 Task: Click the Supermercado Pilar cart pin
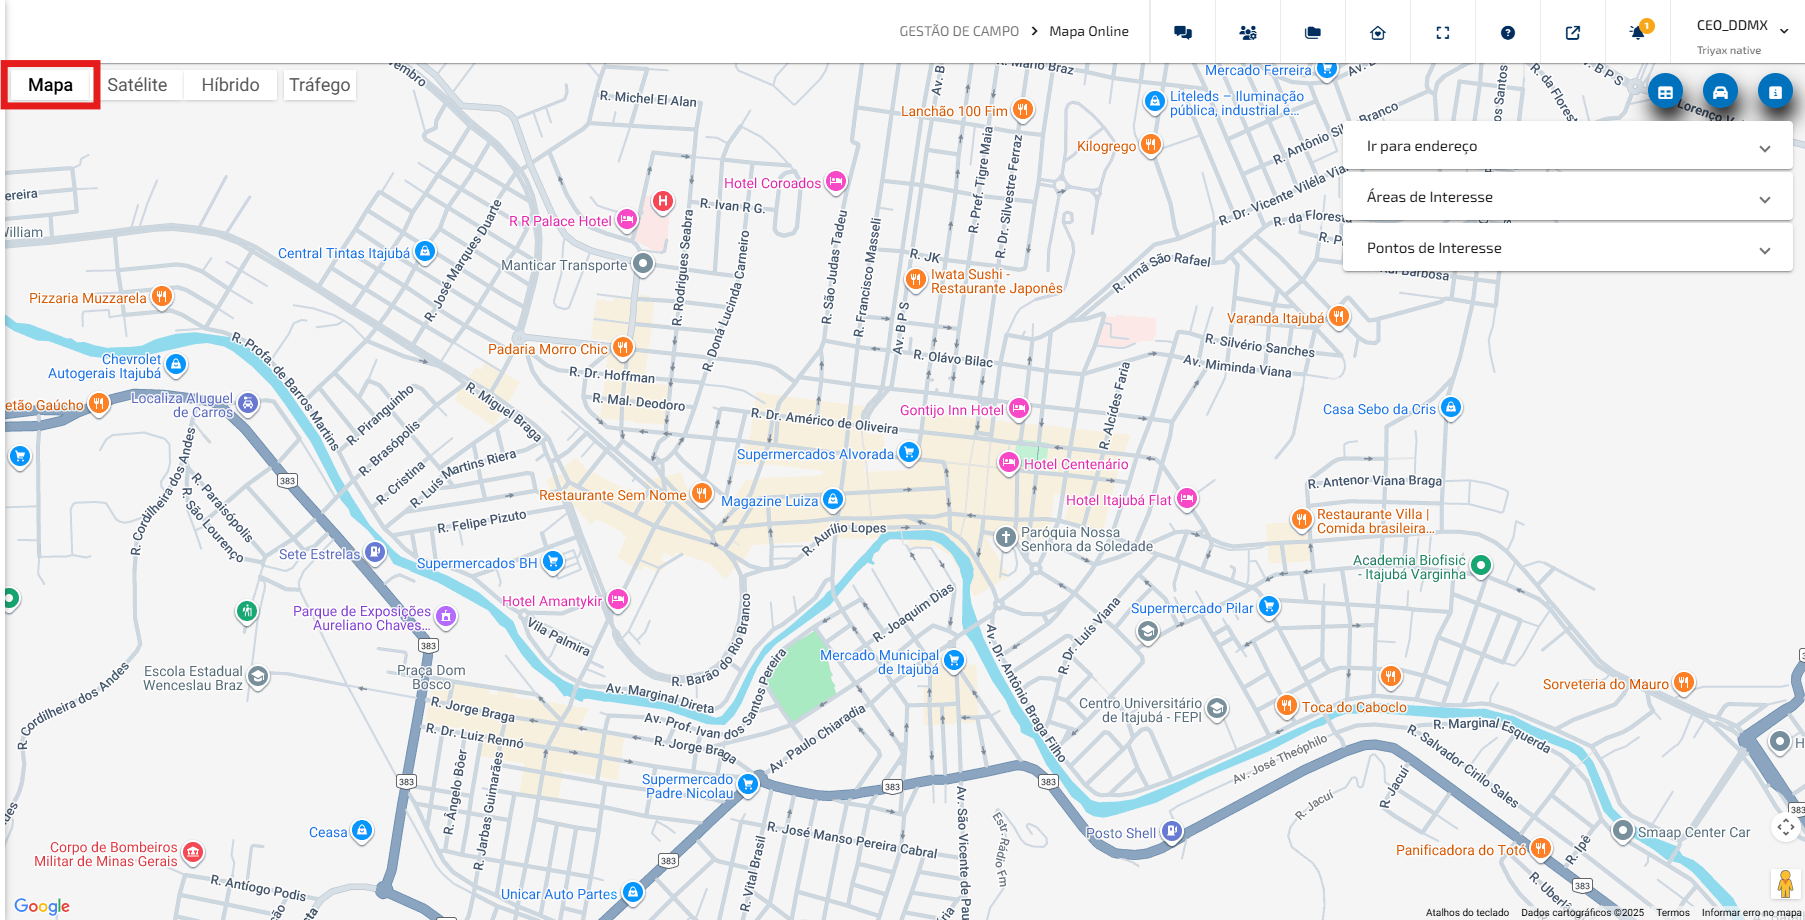[1269, 606]
